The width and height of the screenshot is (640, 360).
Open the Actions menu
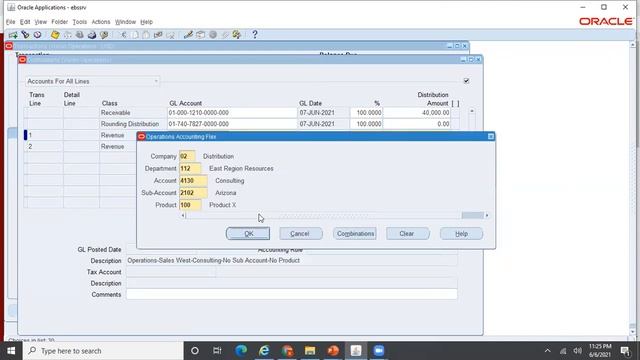click(101, 22)
